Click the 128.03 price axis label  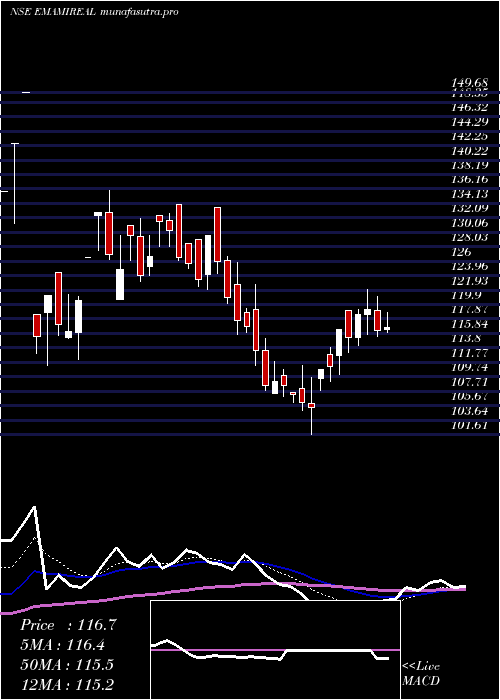470,238
